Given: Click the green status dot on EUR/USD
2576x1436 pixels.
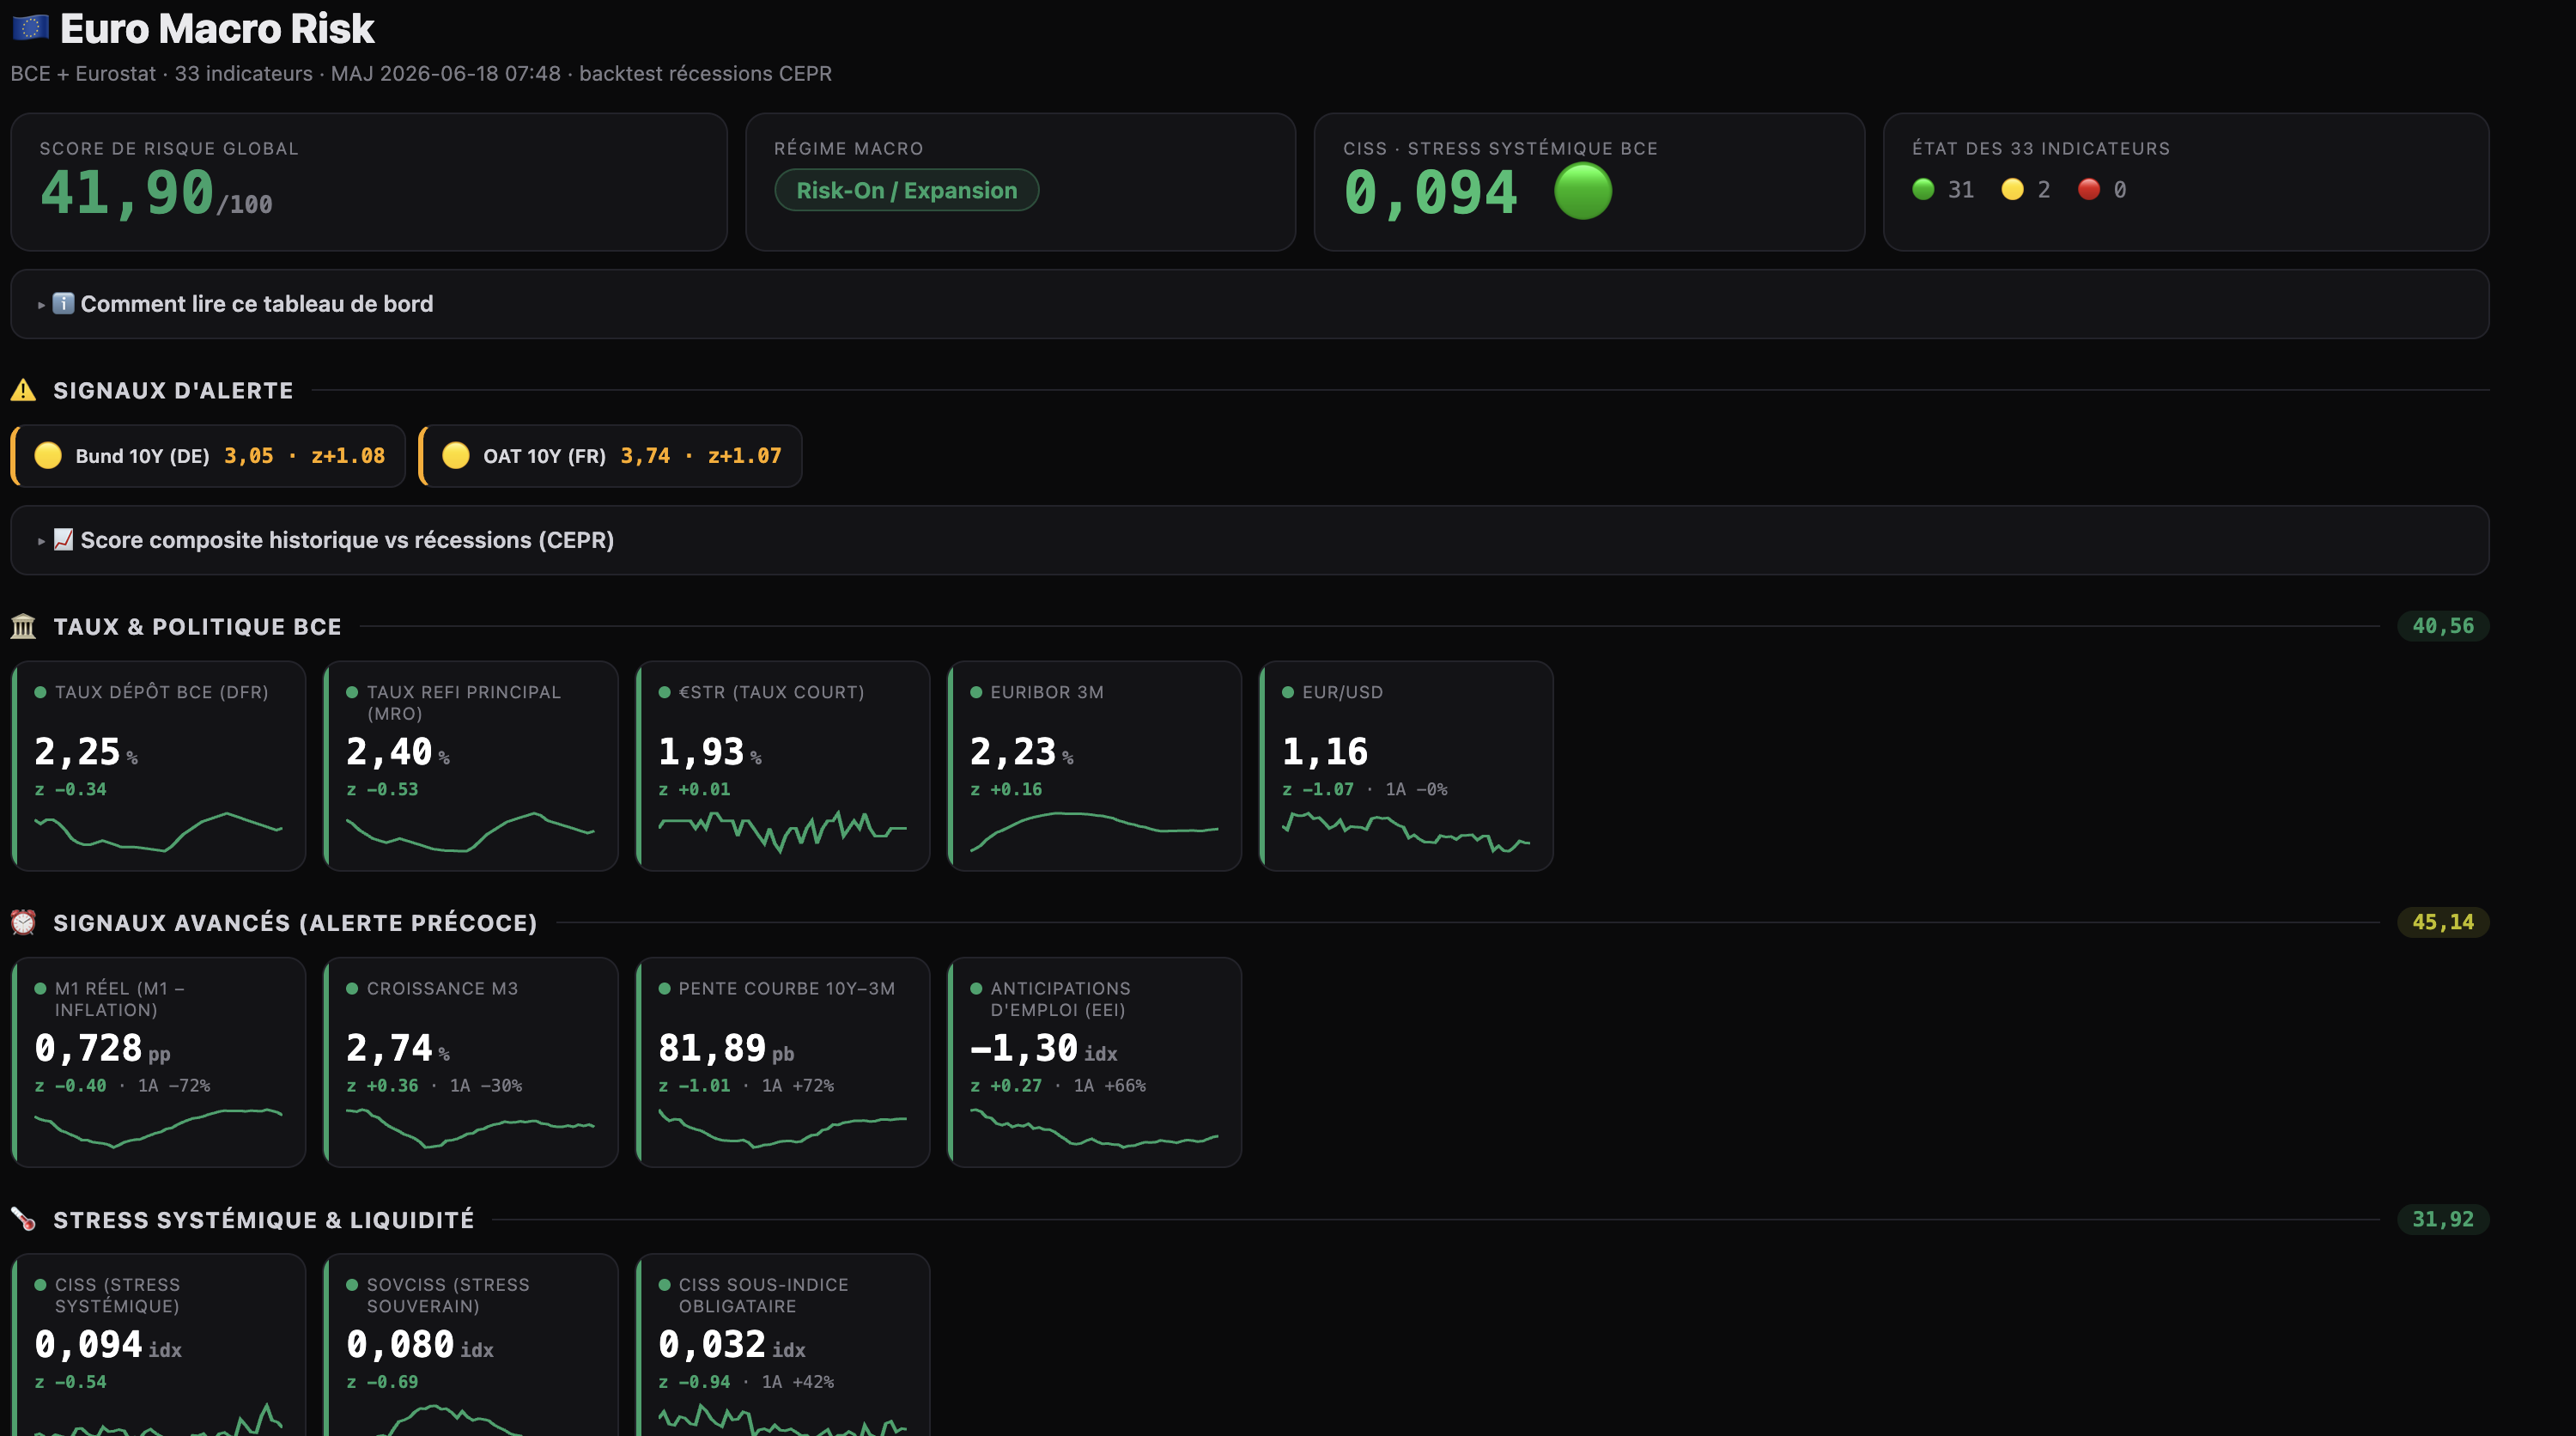Looking at the screenshot, I should click(1288, 692).
